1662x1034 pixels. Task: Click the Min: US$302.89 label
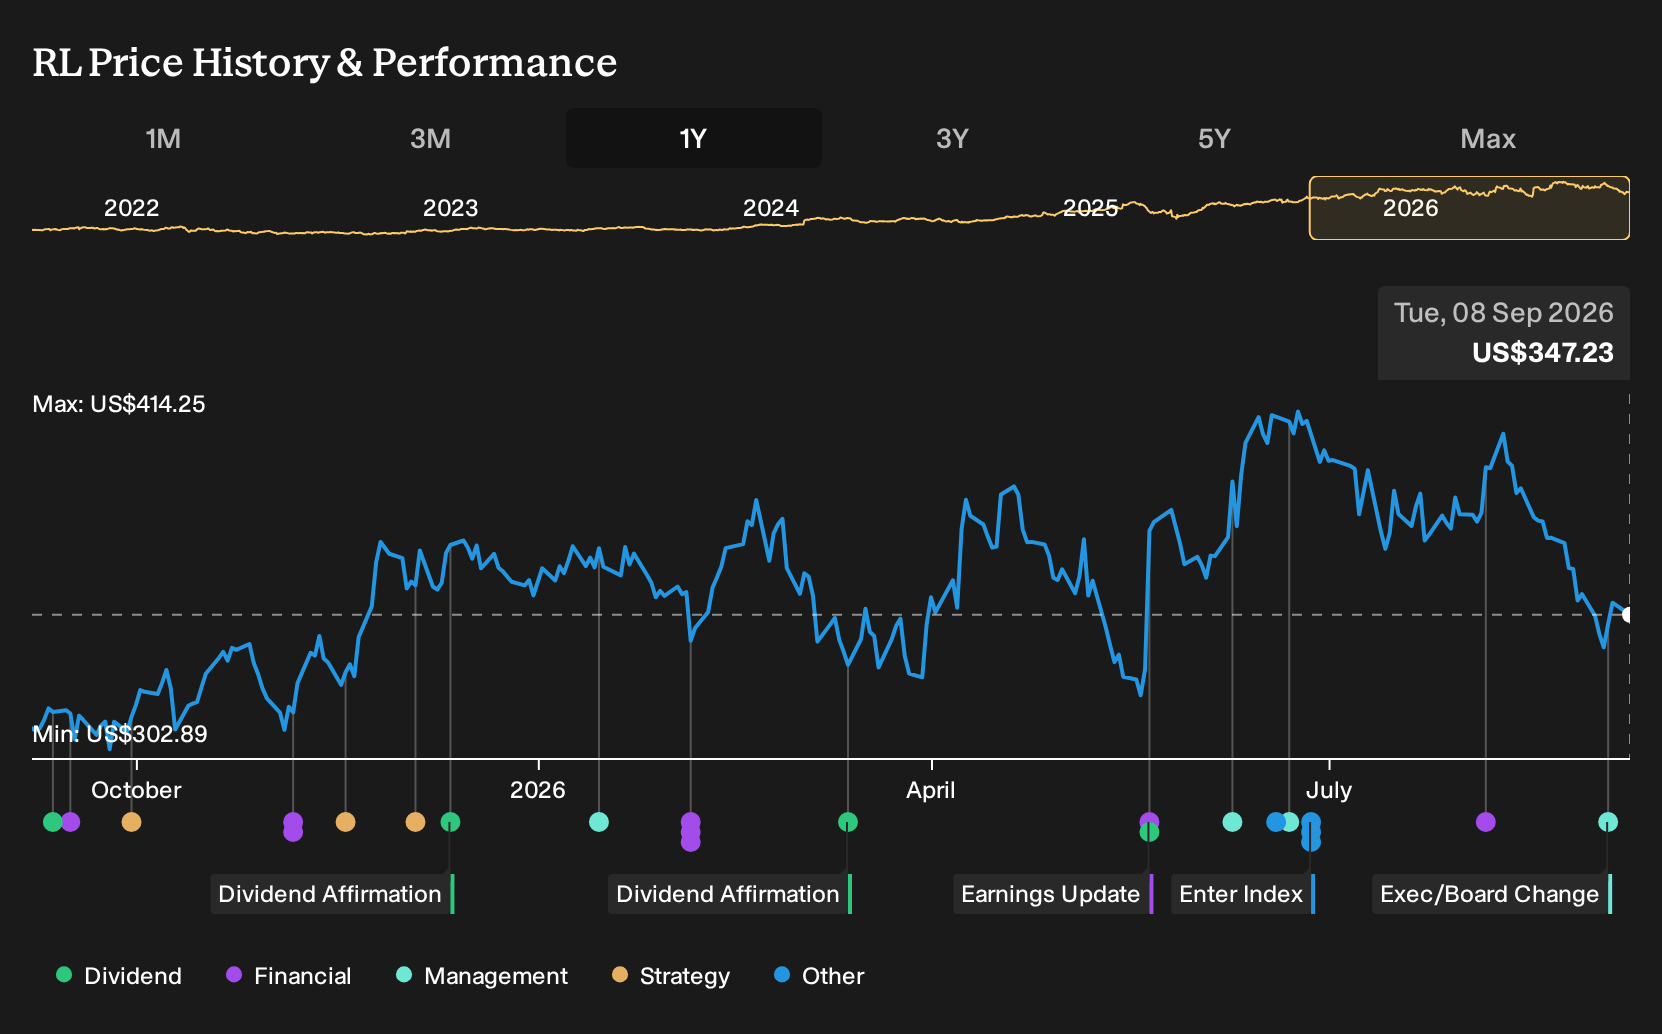120,734
